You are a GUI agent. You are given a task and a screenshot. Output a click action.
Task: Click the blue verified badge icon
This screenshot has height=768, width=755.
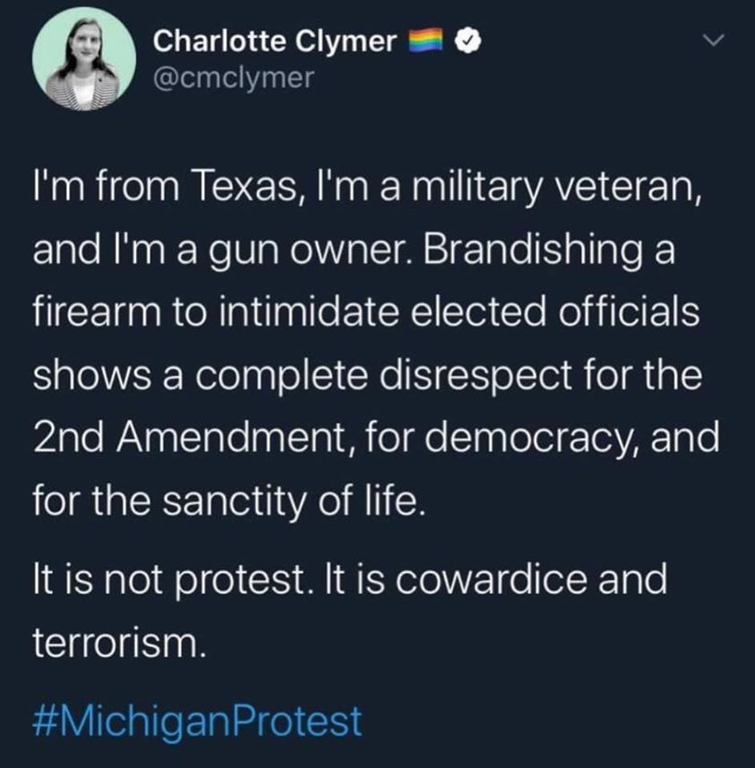(x=468, y=41)
